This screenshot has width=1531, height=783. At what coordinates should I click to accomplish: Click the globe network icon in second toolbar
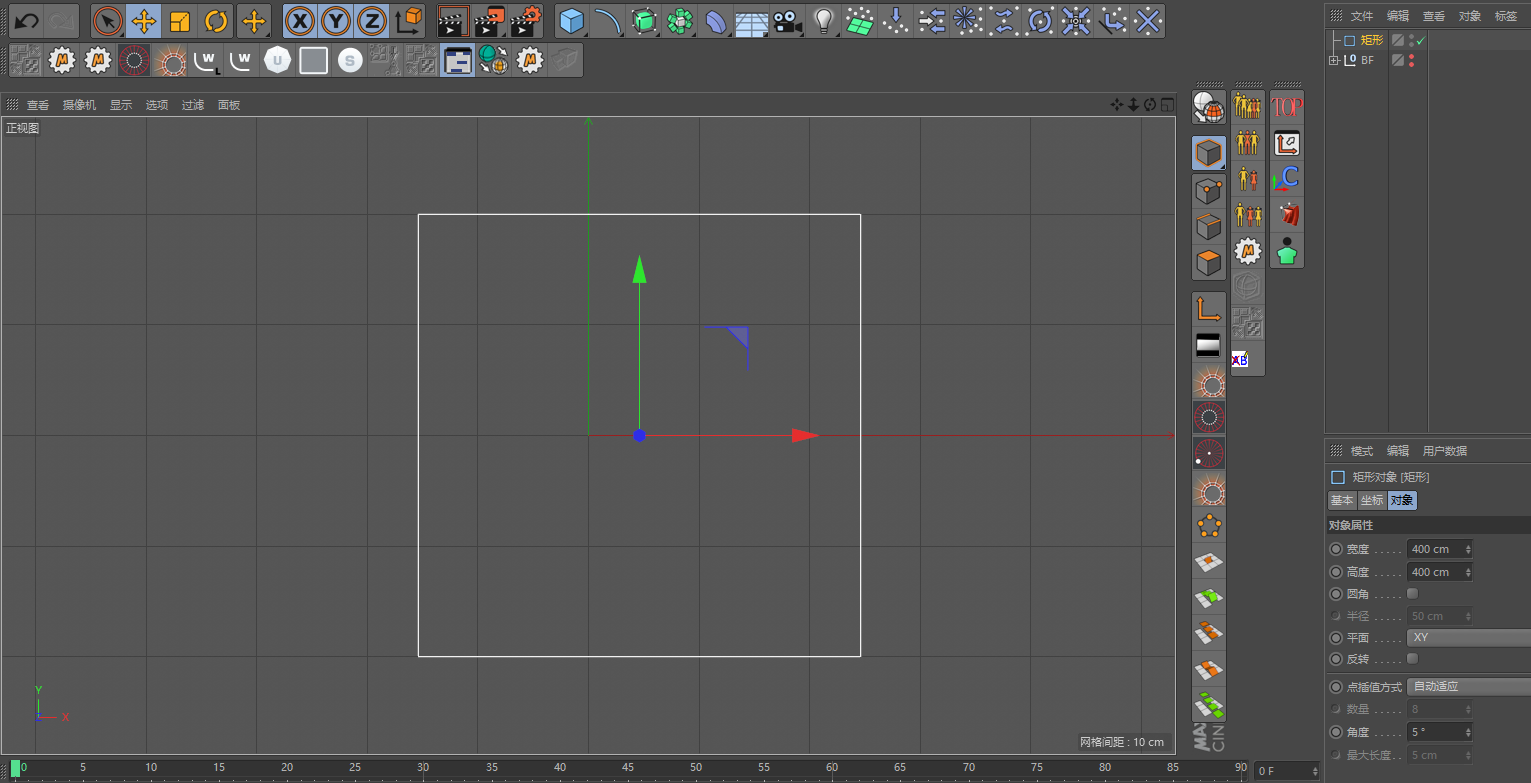point(493,61)
